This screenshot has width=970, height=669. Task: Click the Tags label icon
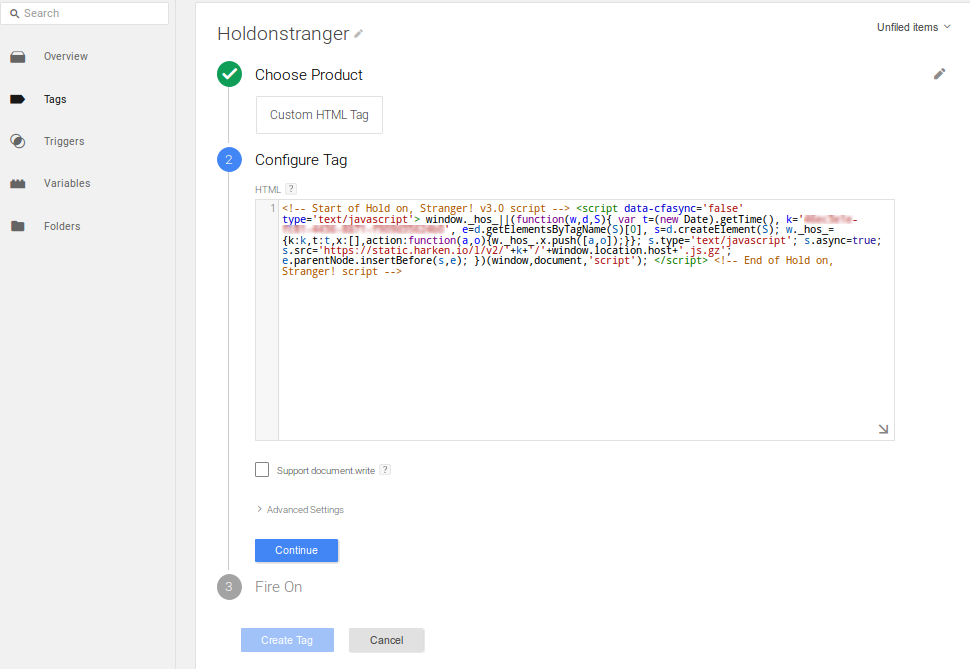pos(18,99)
